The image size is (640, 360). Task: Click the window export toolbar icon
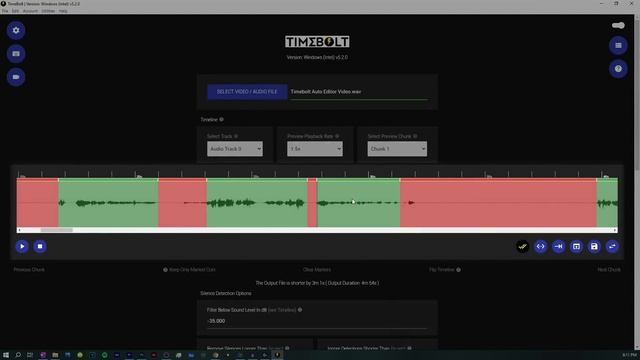tap(576, 246)
